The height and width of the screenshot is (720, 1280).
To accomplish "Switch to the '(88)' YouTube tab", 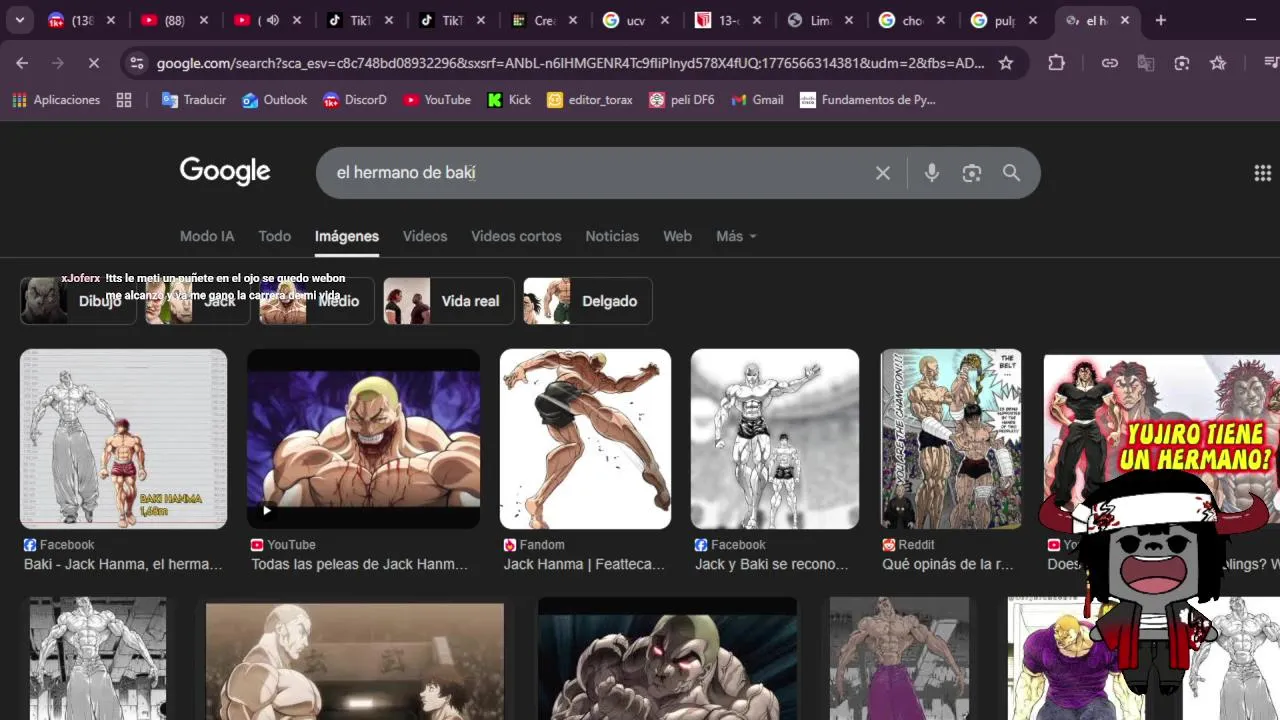I will click(x=174, y=20).
